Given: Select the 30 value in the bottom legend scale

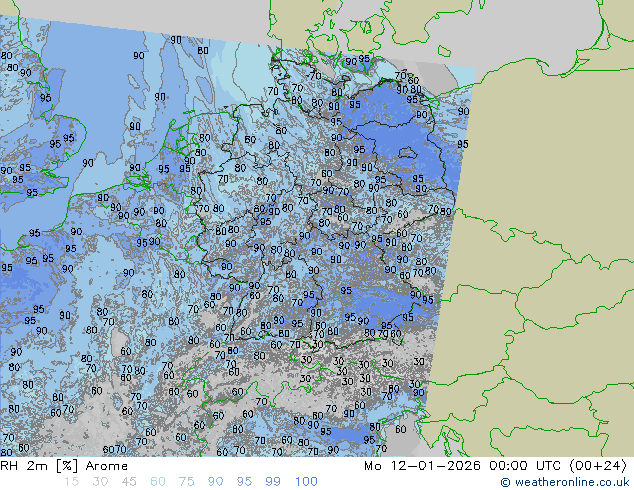Looking at the screenshot, I should tap(100, 482).
